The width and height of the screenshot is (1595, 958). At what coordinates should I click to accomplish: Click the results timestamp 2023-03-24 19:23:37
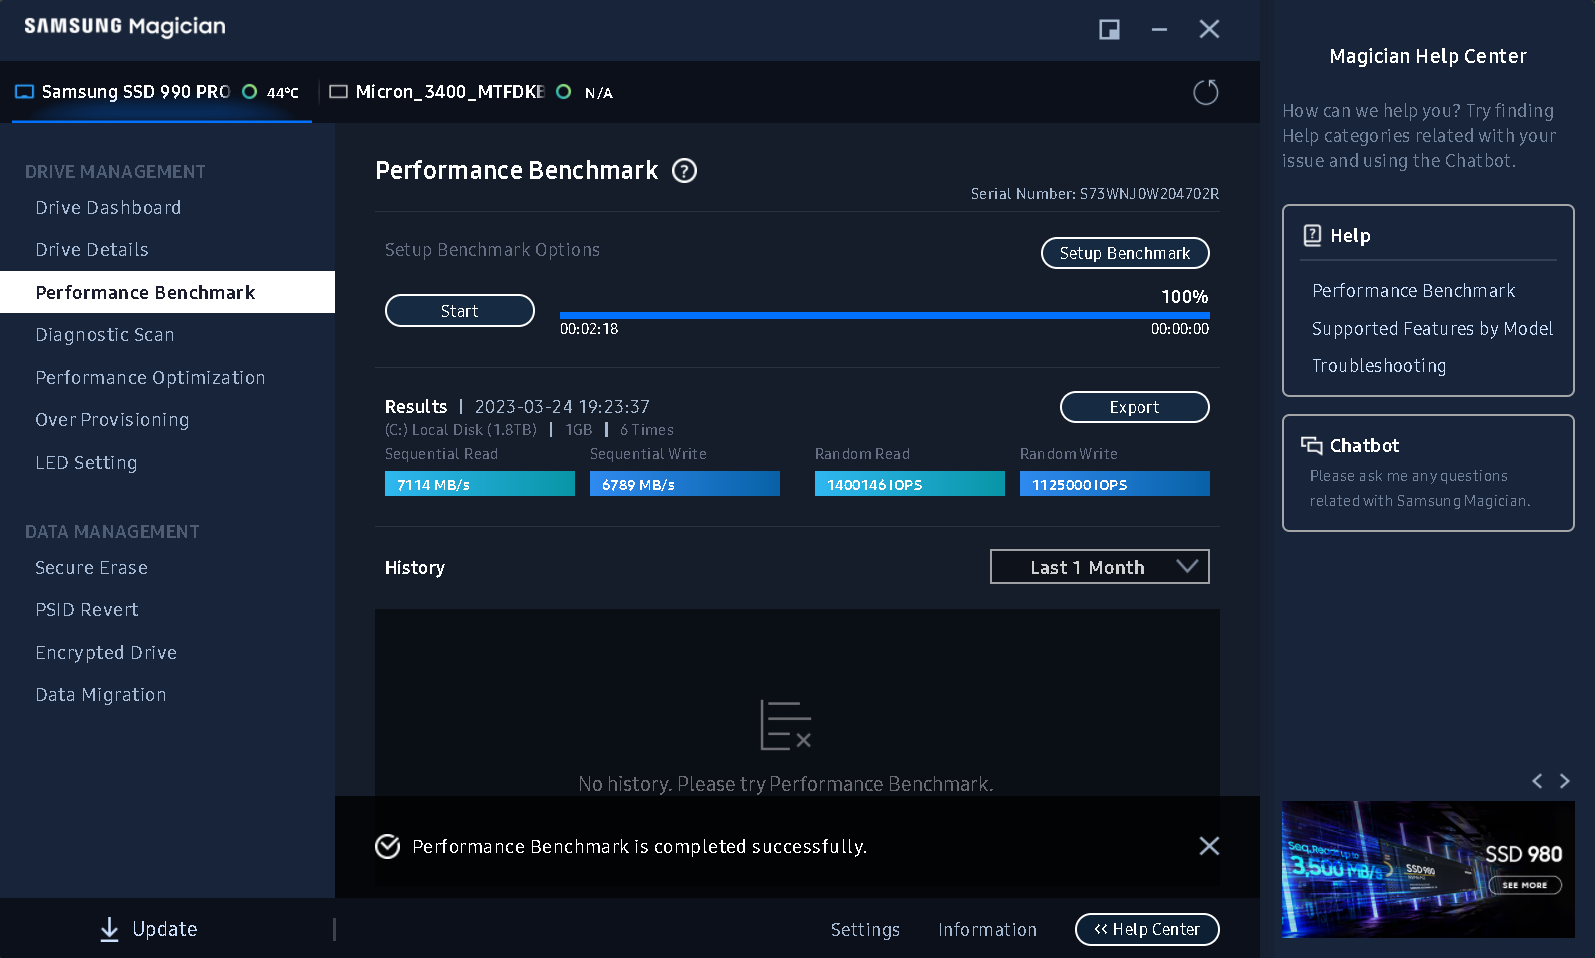tap(562, 407)
